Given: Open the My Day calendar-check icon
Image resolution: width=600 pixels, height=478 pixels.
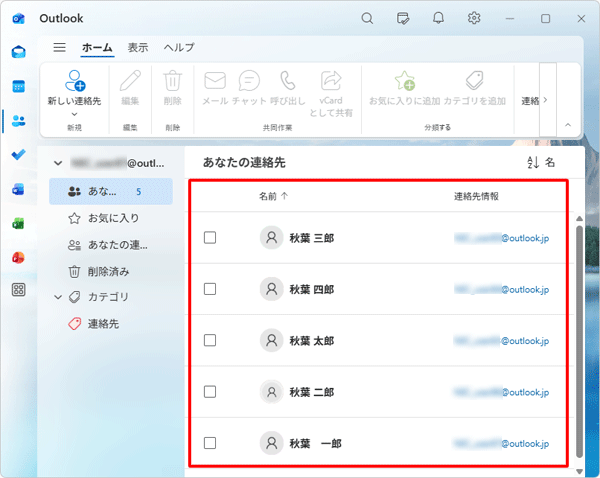Looking at the screenshot, I should [403, 18].
